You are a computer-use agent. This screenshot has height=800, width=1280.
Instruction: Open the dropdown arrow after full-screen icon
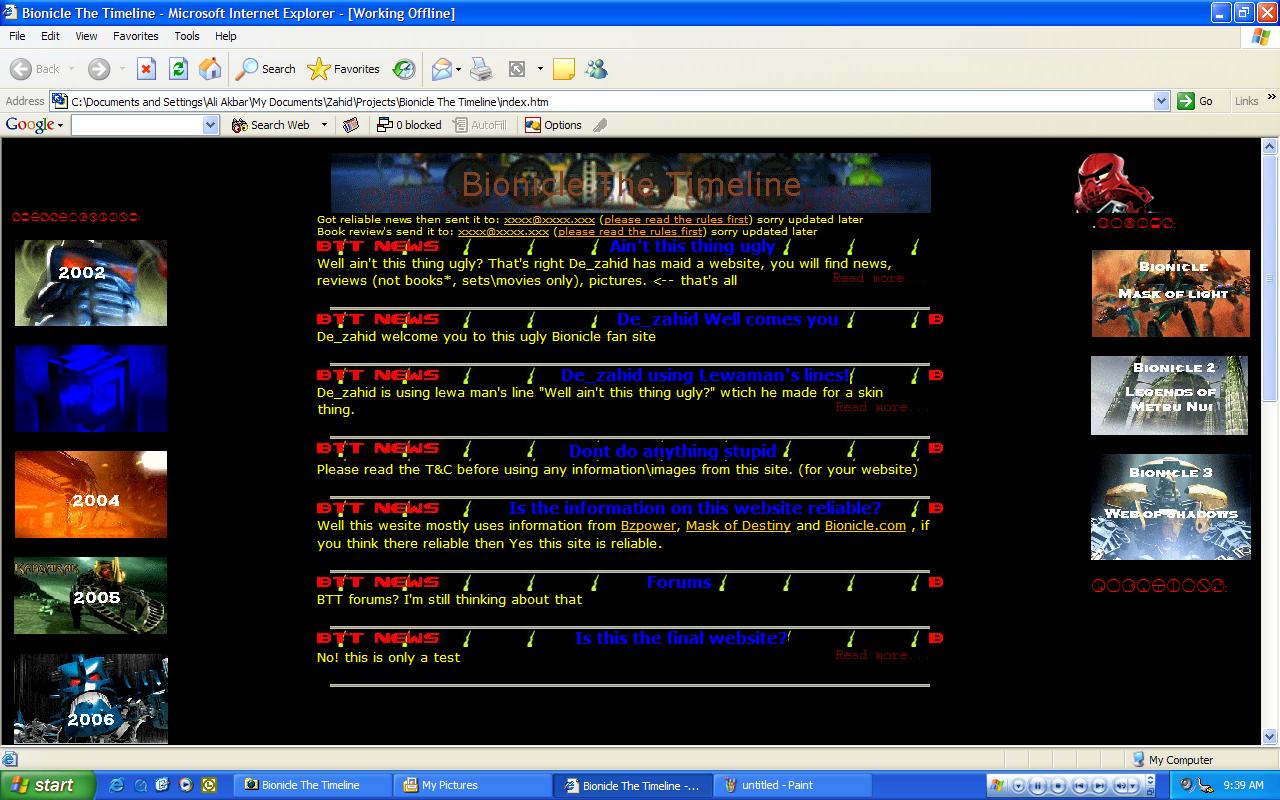(x=540, y=69)
